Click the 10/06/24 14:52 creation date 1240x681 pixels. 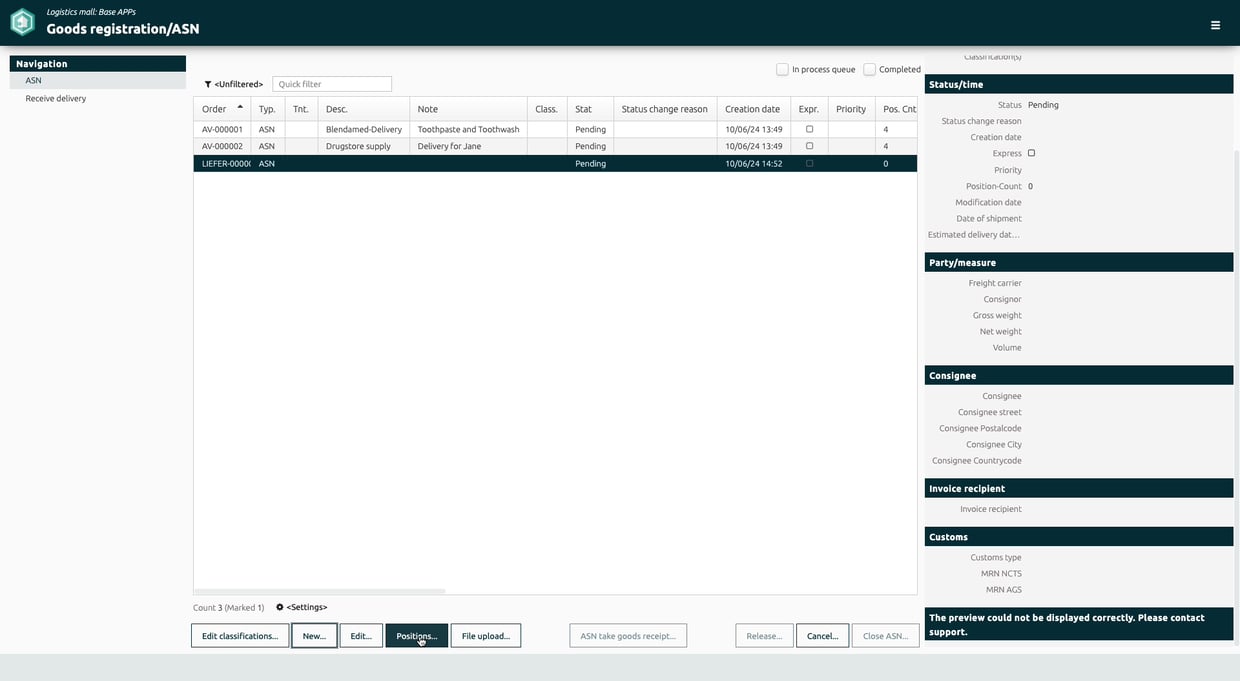click(x=754, y=163)
